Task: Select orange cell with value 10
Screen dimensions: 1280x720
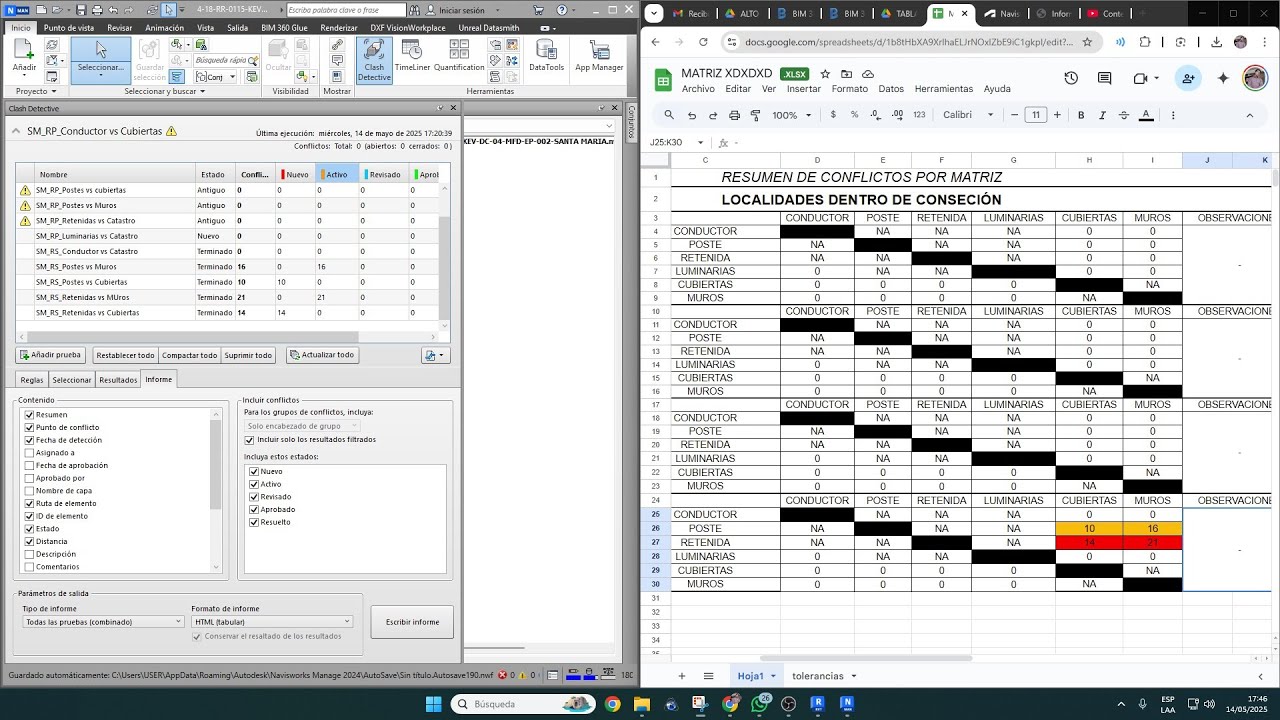Action: coord(1089,528)
